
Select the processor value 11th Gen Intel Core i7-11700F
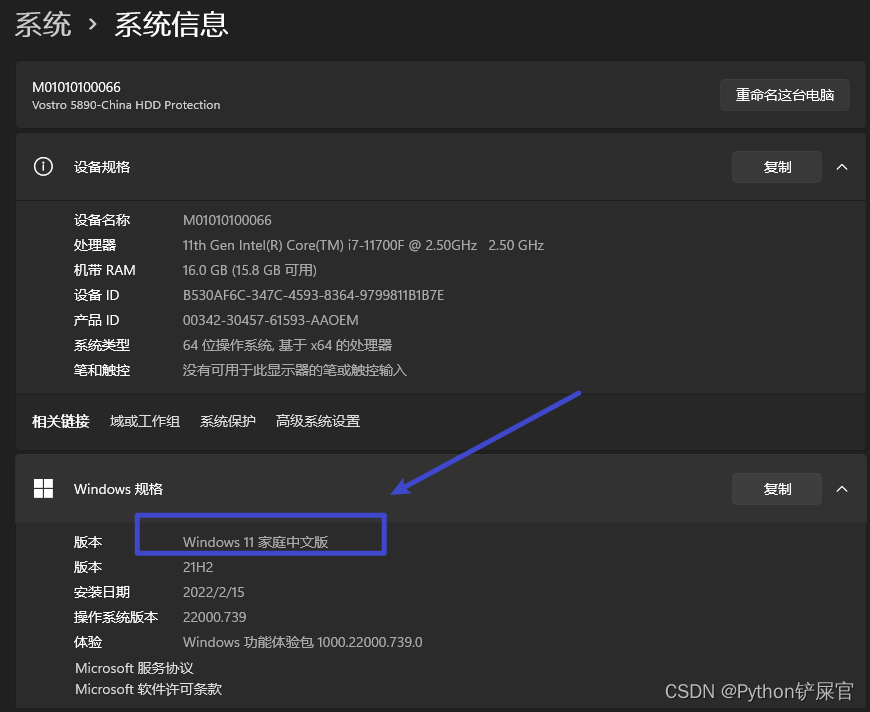(363, 245)
